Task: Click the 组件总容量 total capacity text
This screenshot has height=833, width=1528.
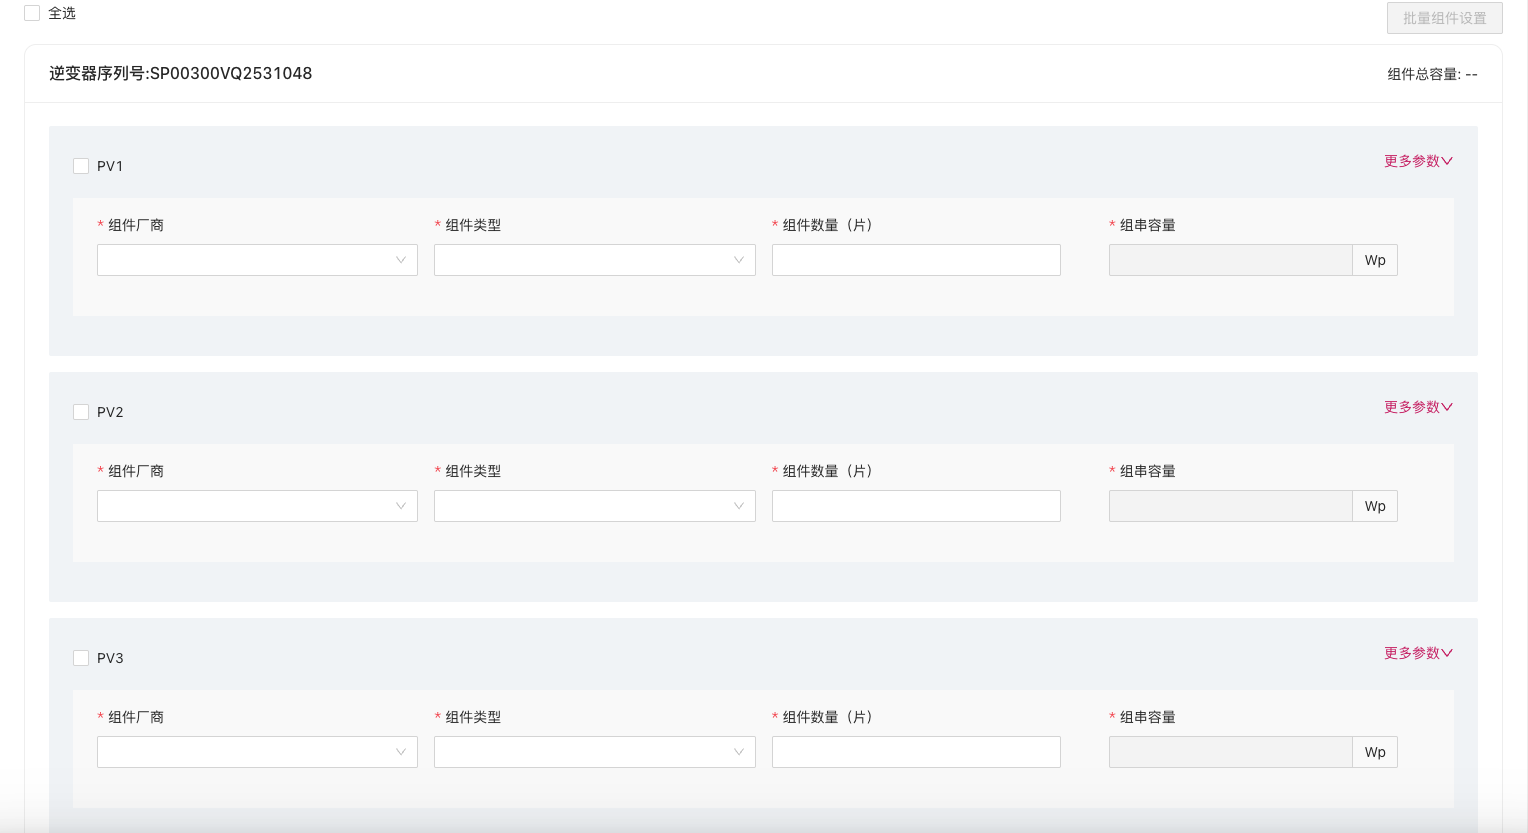Action: pyautogui.click(x=1432, y=74)
